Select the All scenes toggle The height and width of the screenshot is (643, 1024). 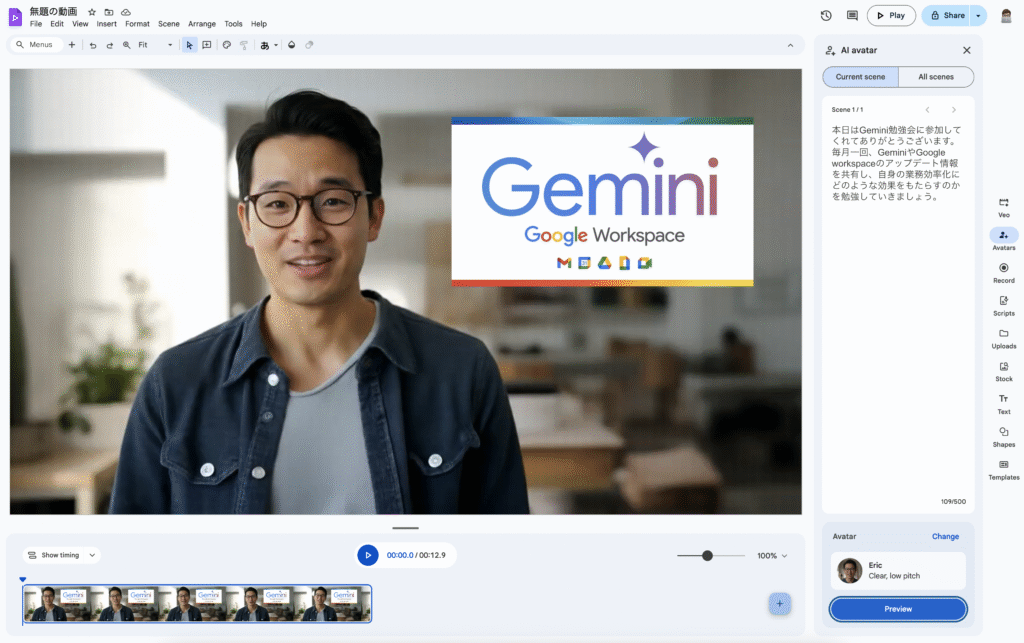tap(936, 77)
